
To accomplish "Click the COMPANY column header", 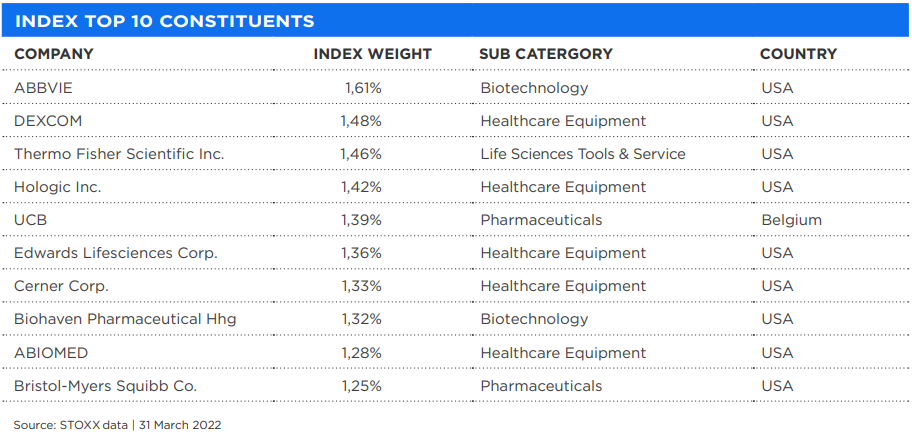I will pos(53,54).
